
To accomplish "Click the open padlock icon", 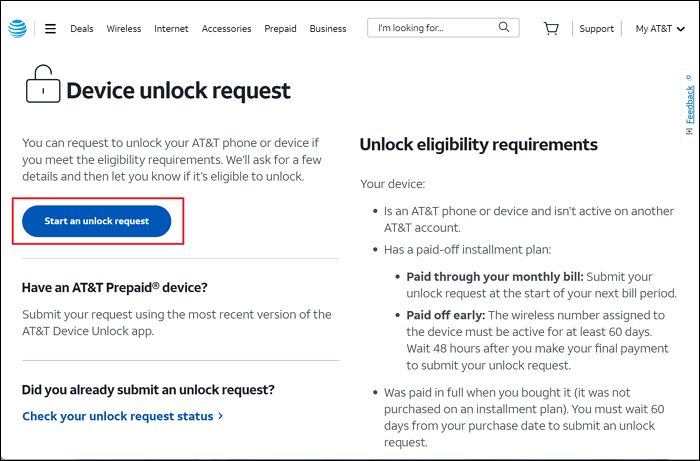I will 40,85.
